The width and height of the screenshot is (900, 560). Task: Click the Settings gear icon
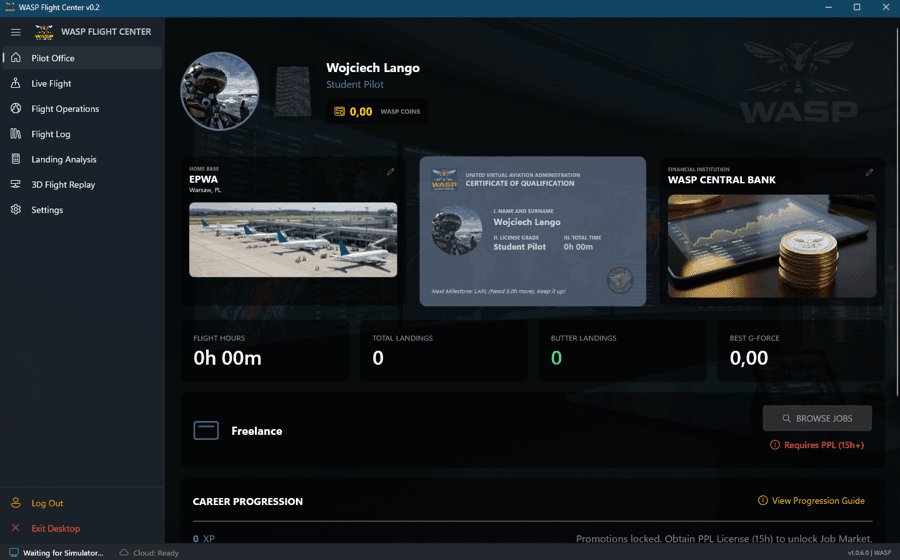click(x=16, y=209)
